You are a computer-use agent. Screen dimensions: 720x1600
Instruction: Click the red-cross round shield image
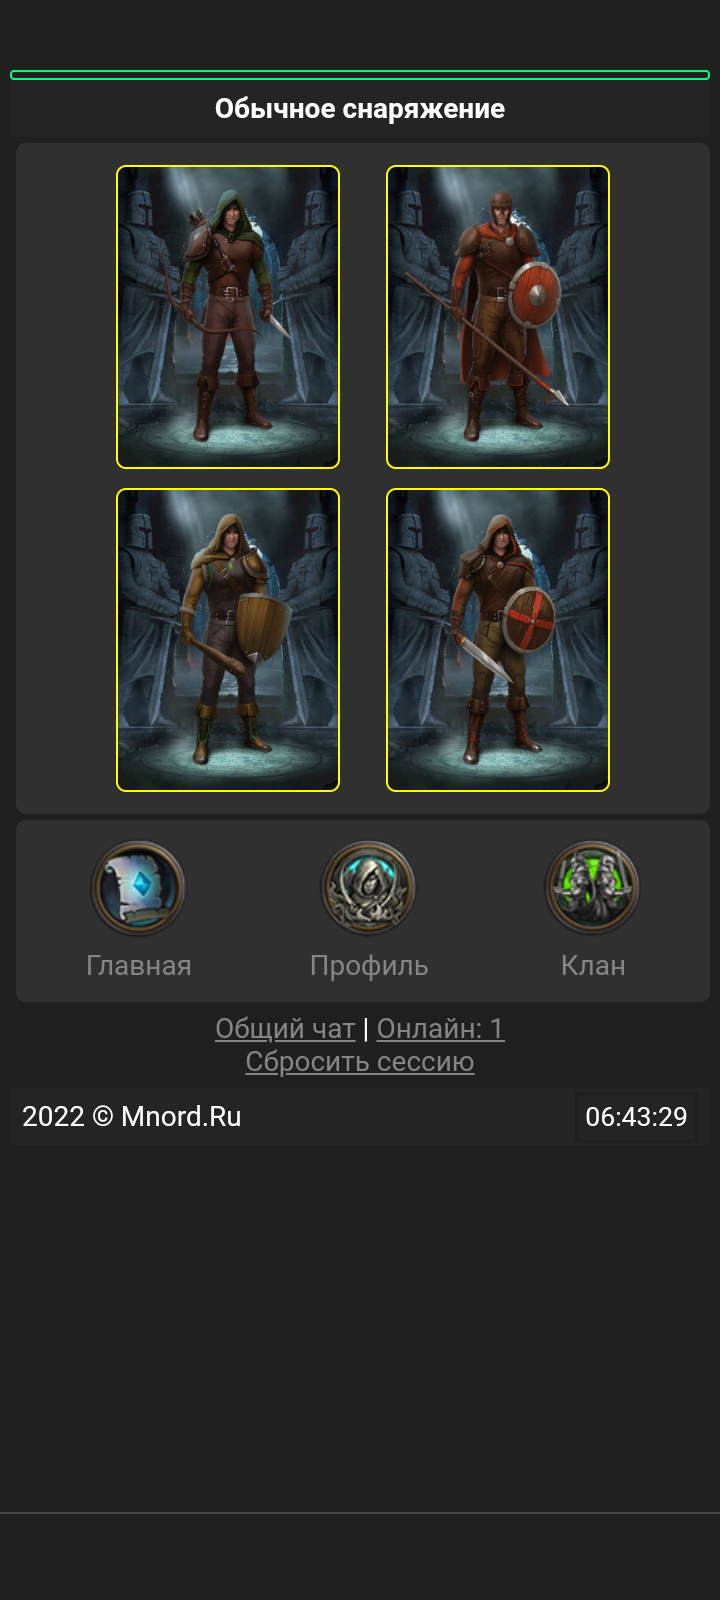pyautogui.click(x=528, y=620)
